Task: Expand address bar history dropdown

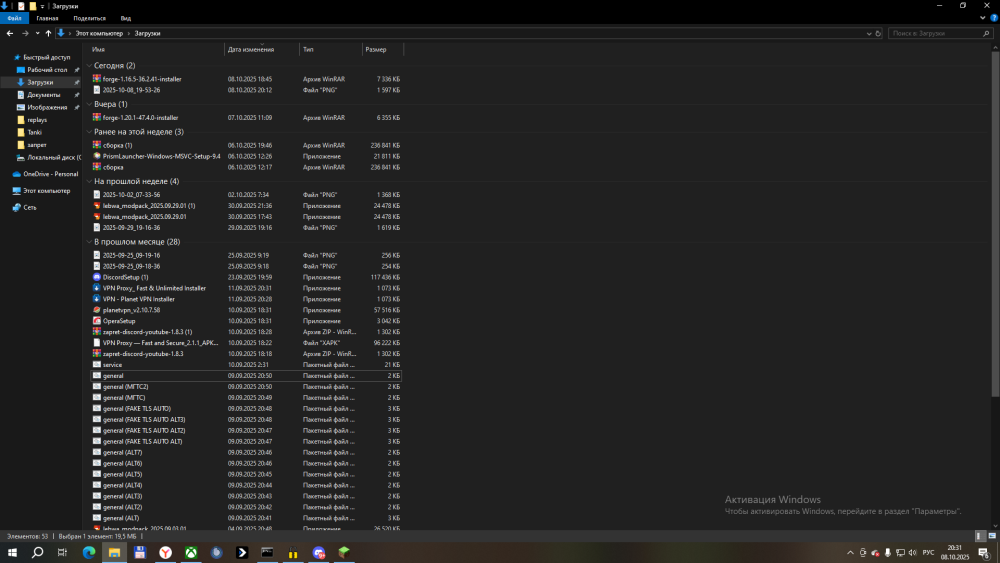Action: (x=869, y=33)
